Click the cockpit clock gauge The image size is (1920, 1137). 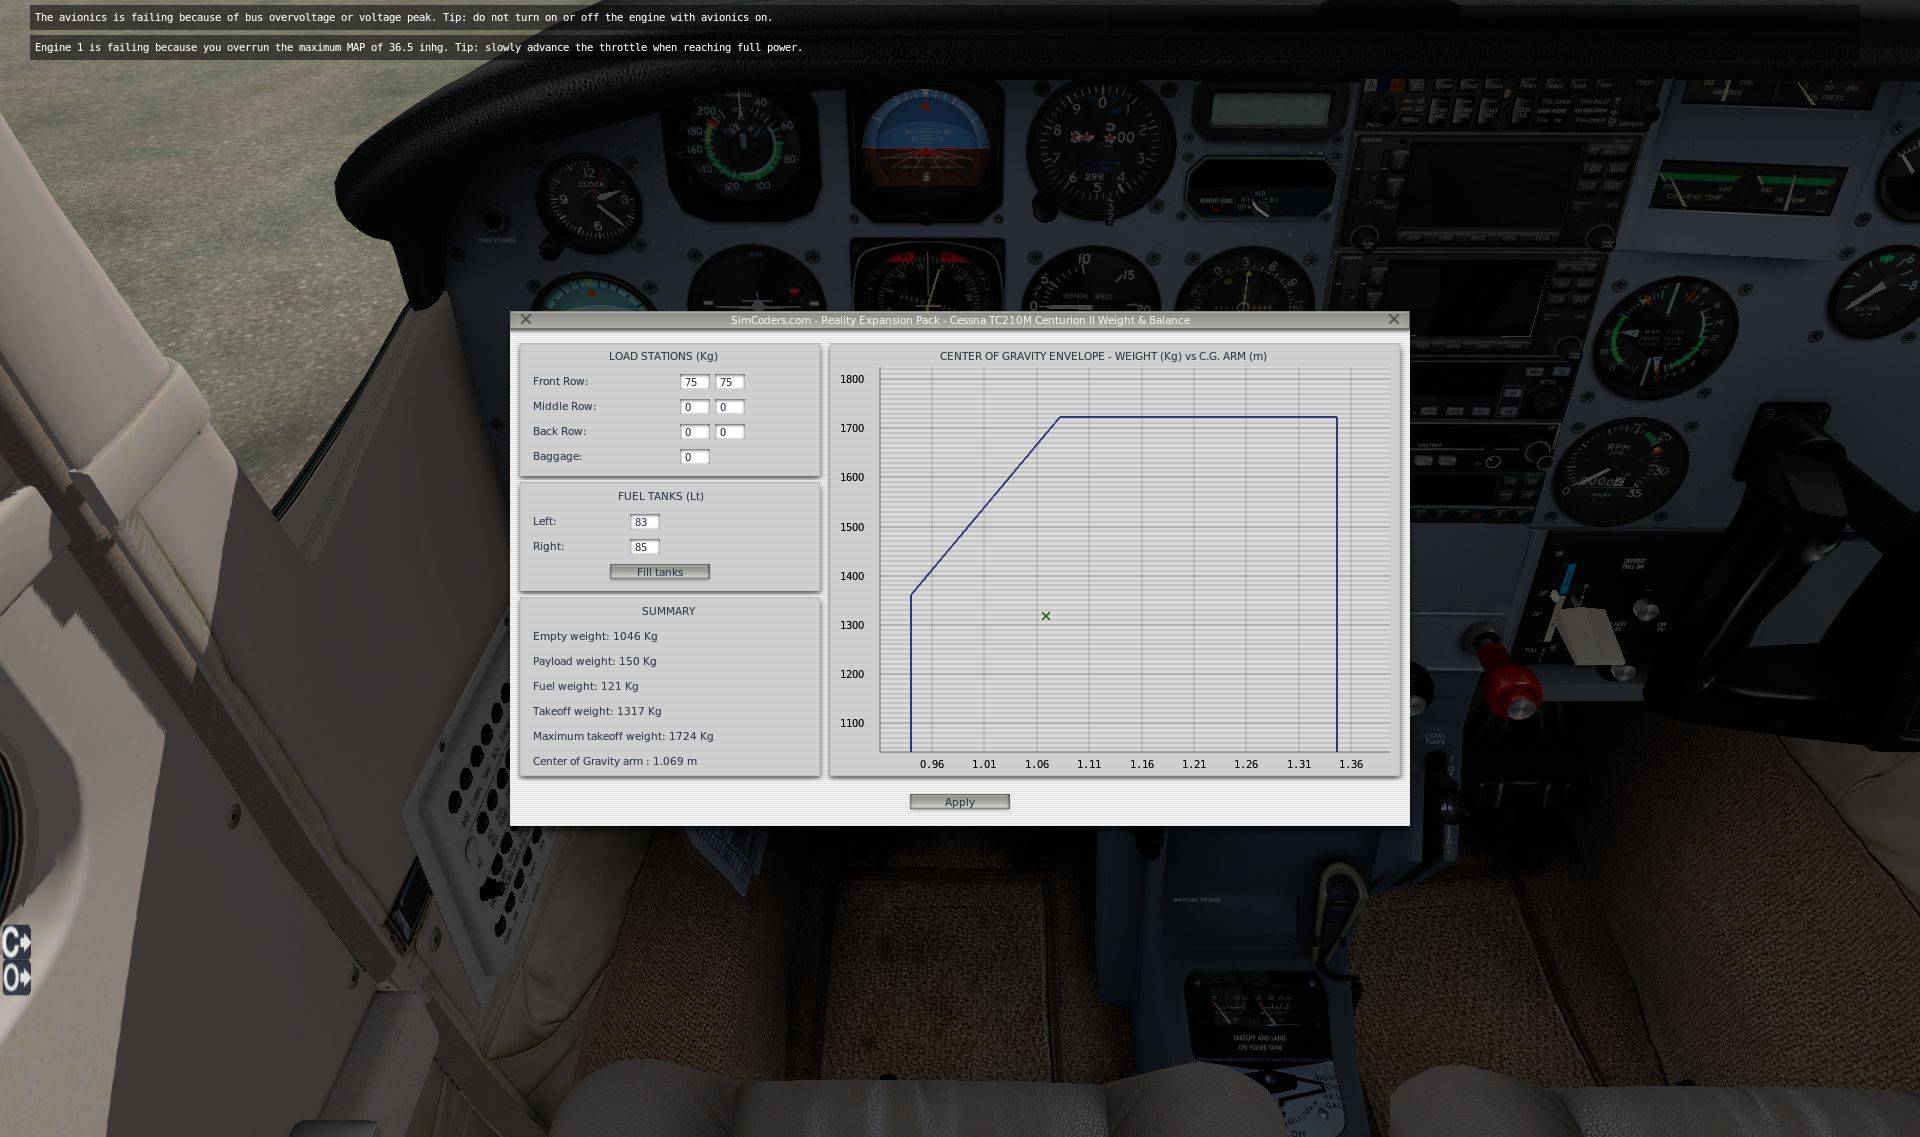click(x=592, y=203)
